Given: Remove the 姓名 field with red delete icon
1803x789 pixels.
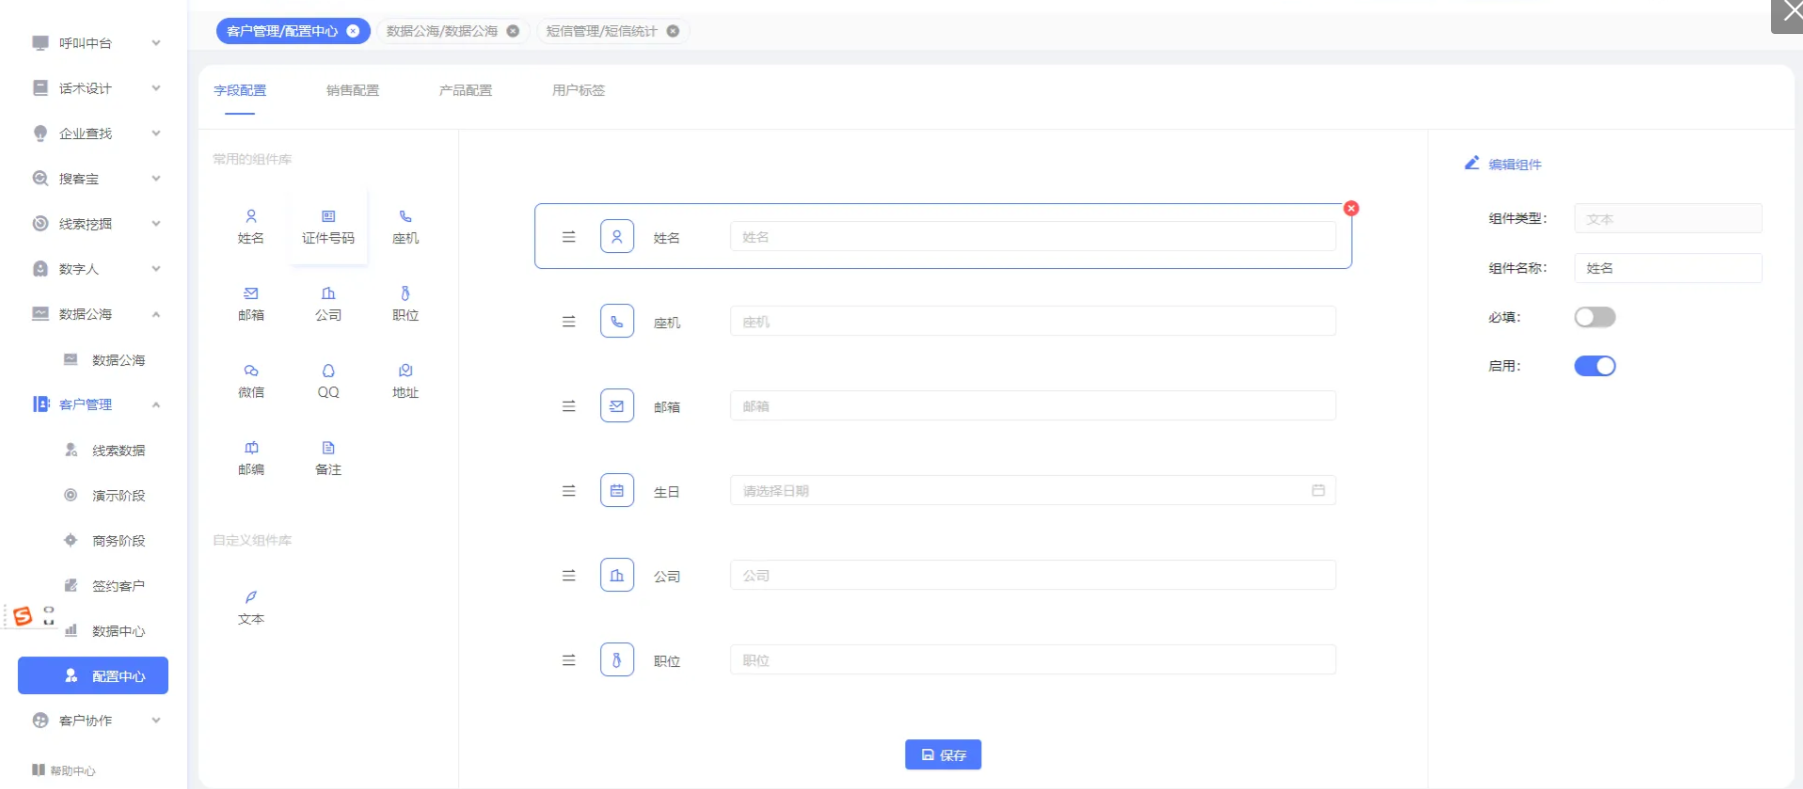Looking at the screenshot, I should [1351, 208].
